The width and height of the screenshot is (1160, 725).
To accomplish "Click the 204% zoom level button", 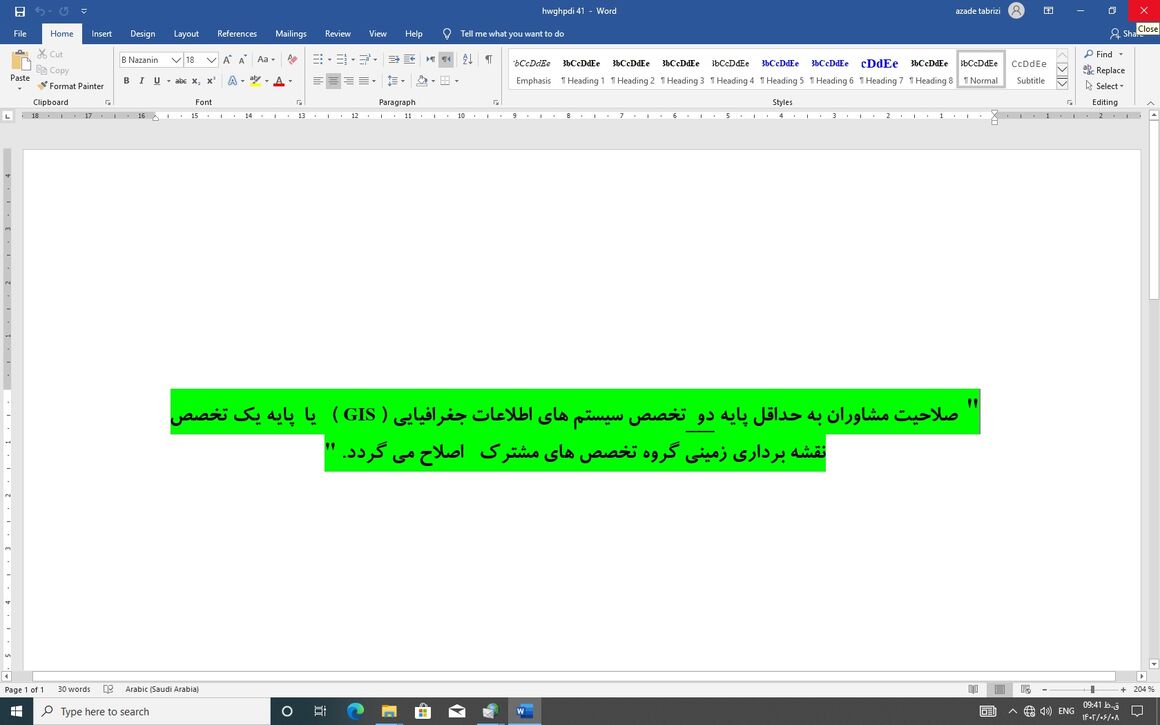I will click(x=1143, y=689).
